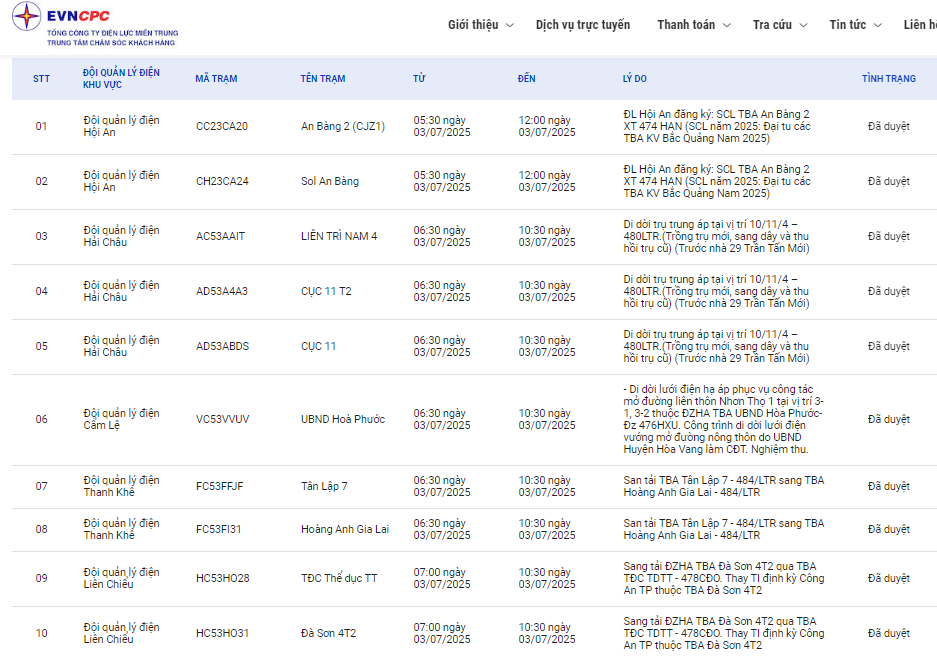937x661 pixels.
Task: Click station name LIÊN TRÌ NAM 4
Action: pos(339,237)
